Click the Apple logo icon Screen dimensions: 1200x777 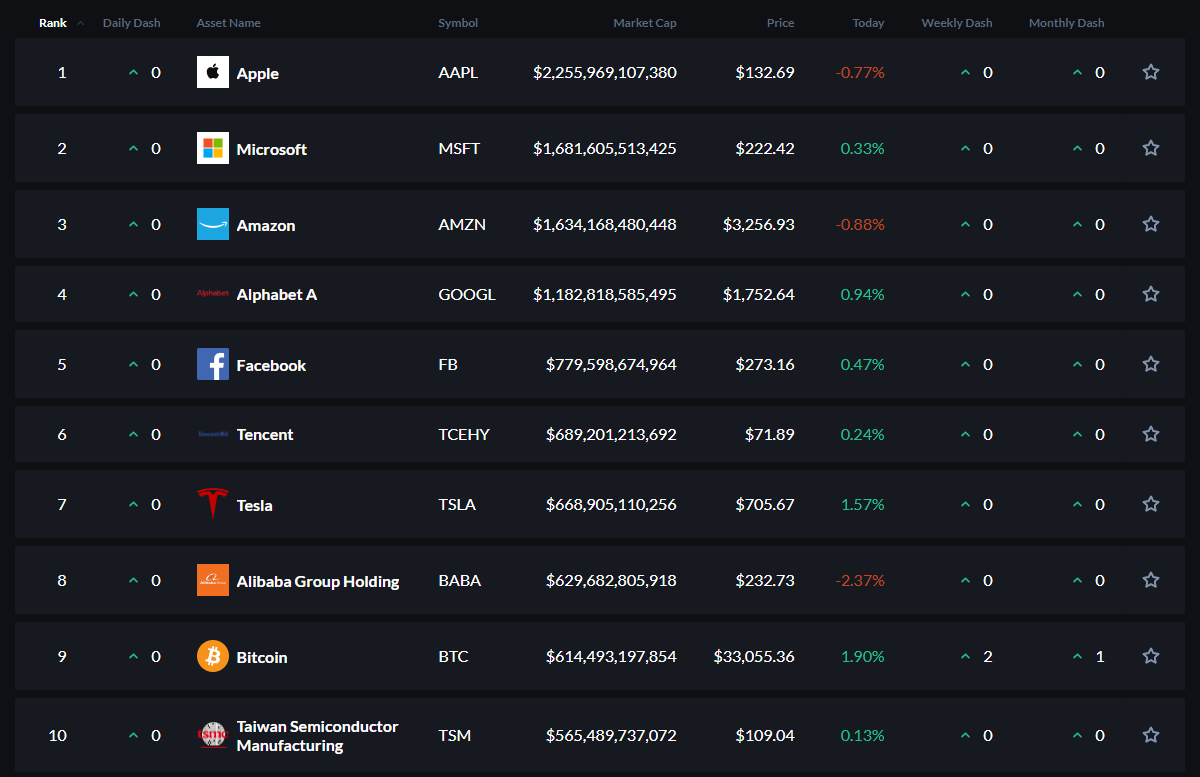213,72
